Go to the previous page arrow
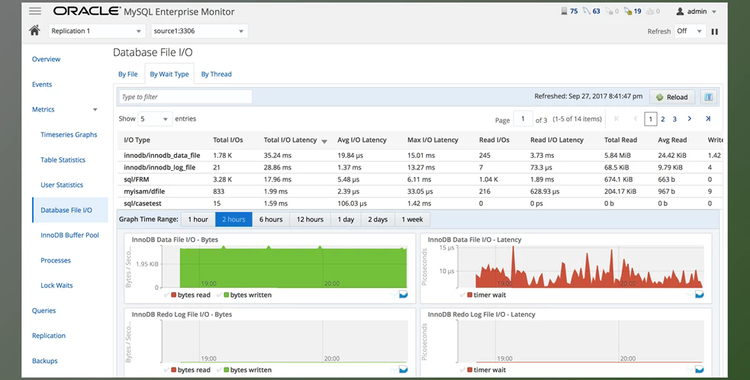750x380 pixels. pyautogui.click(x=635, y=119)
